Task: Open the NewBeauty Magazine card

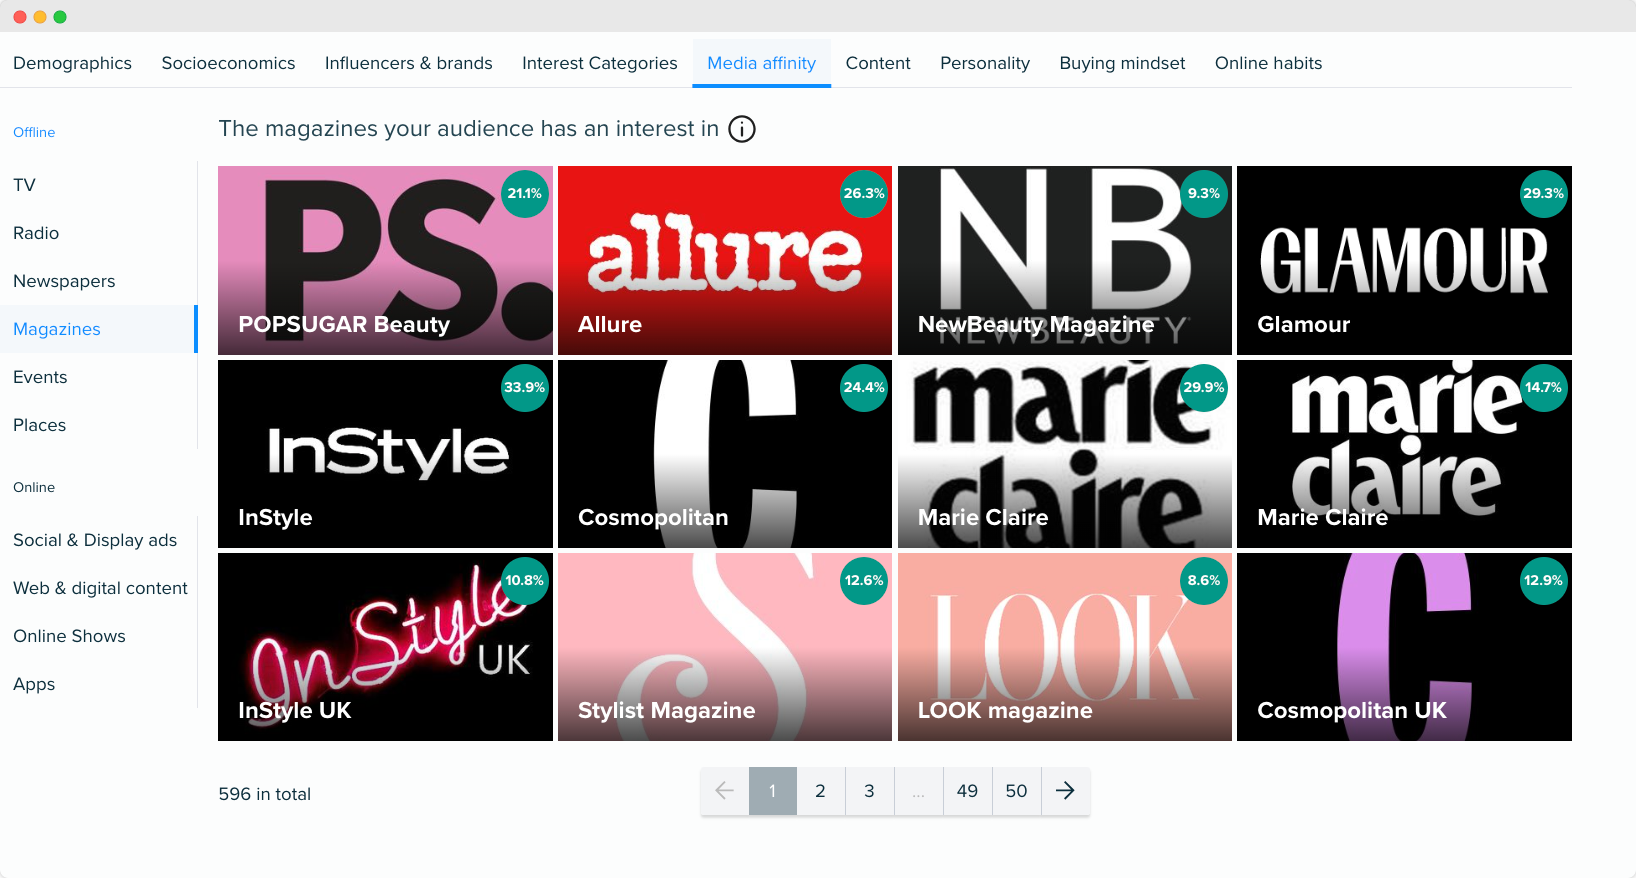Action: [x=1065, y=260]
